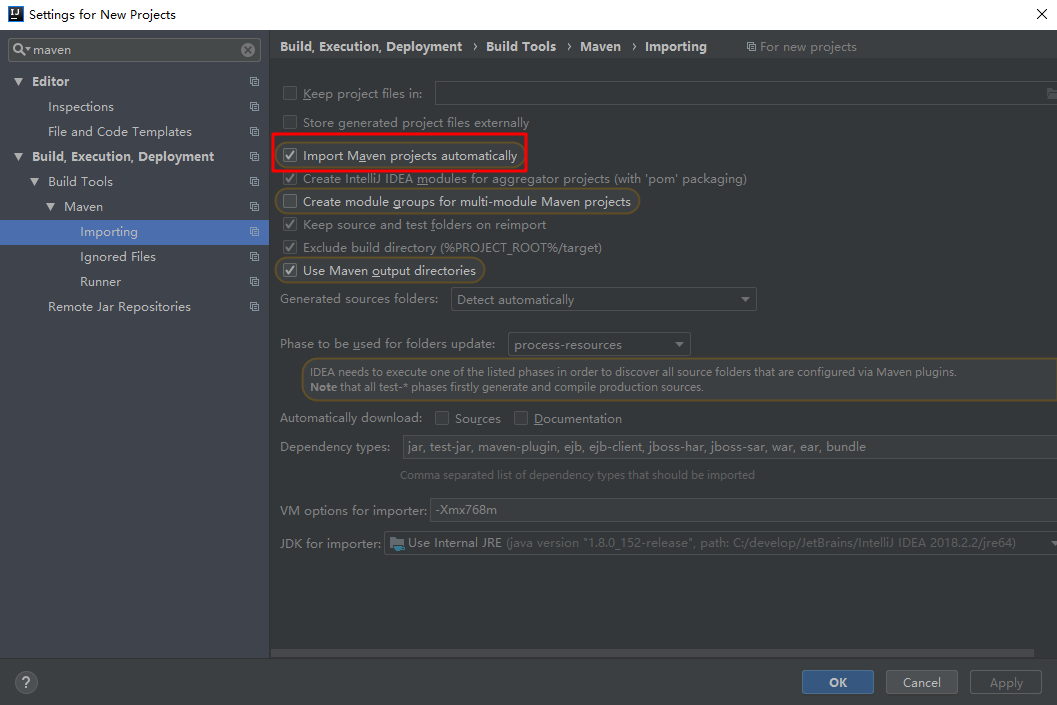The height and width of the screenshot is (705, 1057).
Task: Select File and Code Templates
Action: tap(120, 131)
